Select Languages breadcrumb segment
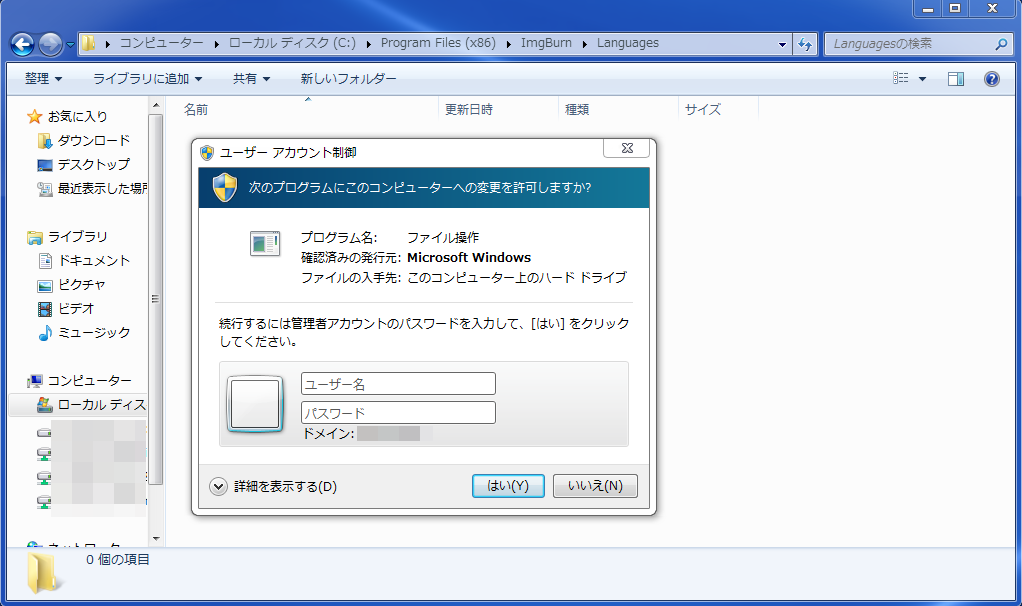 pyautogui.click(x=628, y=43)
